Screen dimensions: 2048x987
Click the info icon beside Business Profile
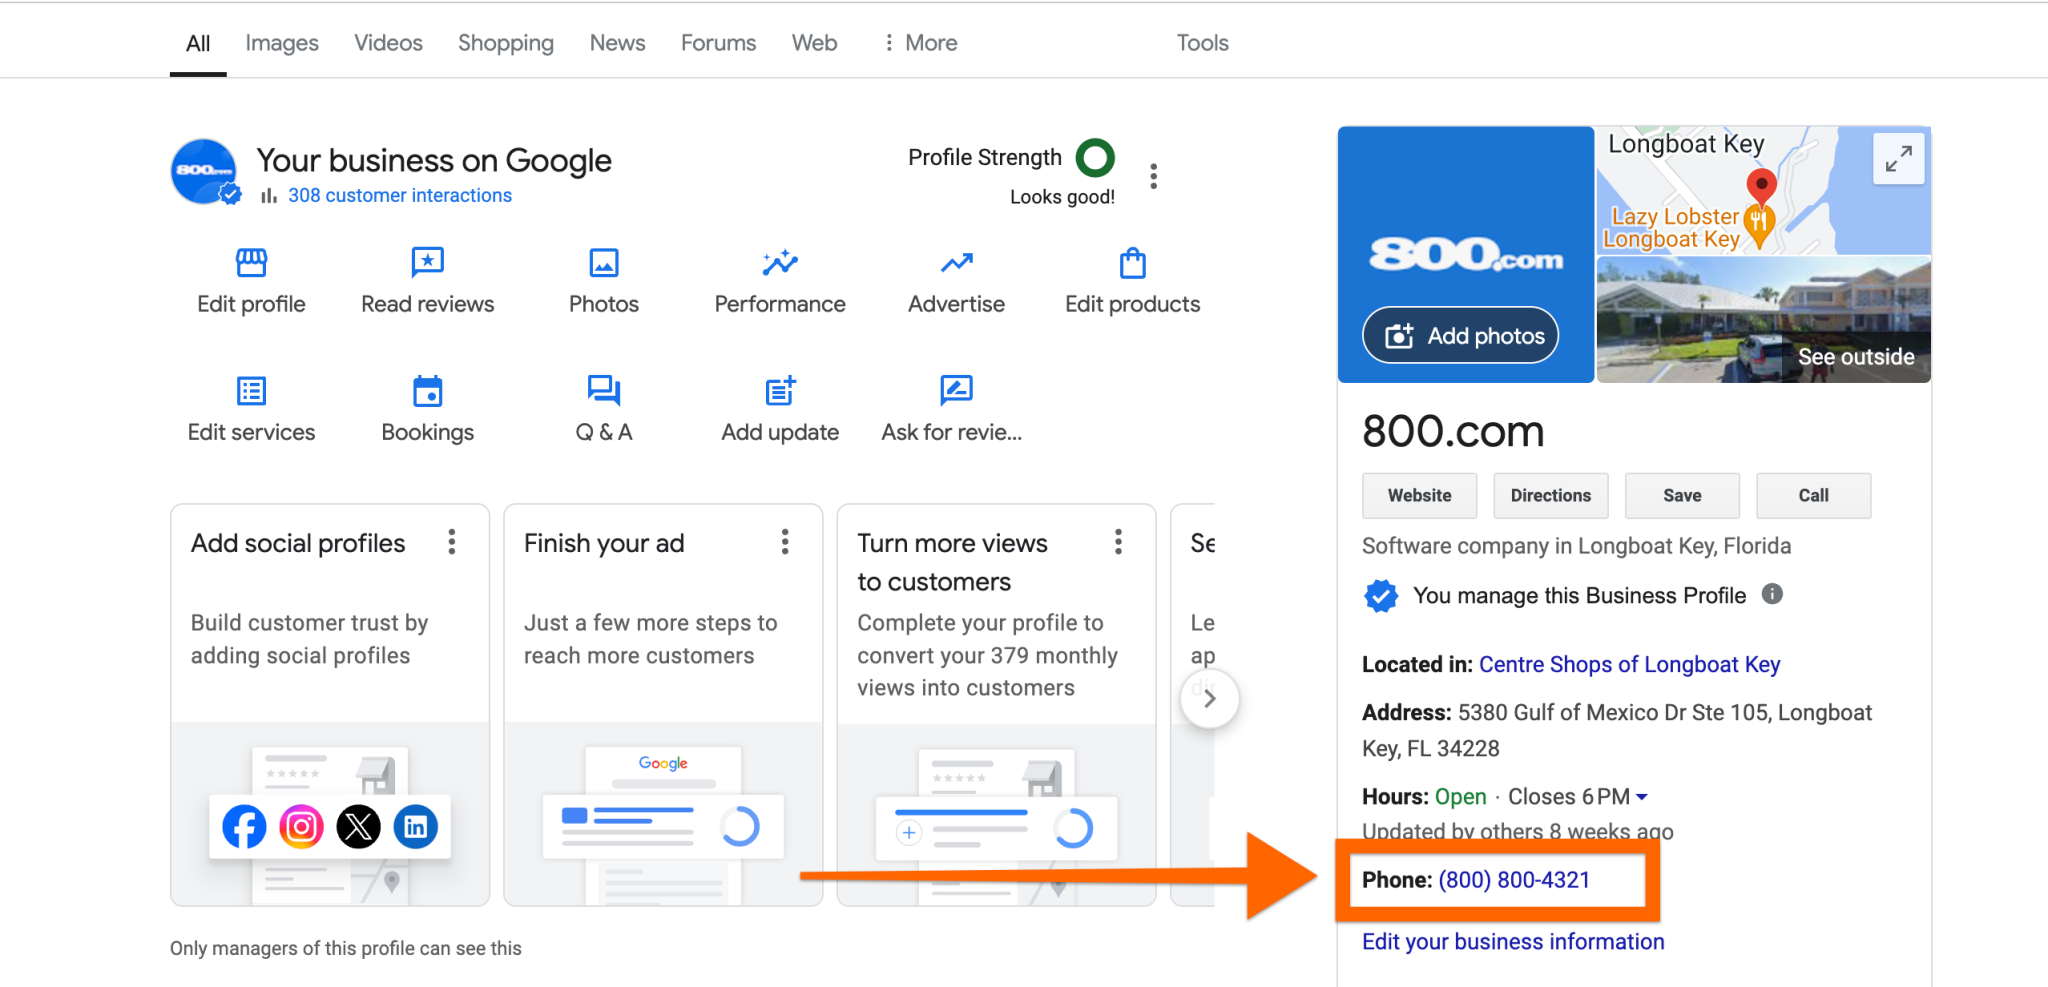pos(1772,594)
